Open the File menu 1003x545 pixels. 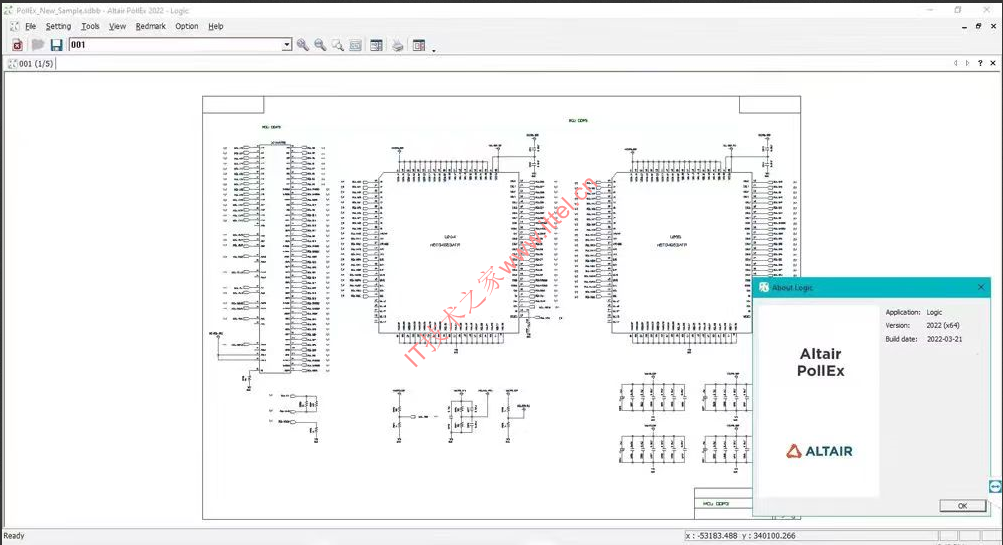tap(30, 26)
